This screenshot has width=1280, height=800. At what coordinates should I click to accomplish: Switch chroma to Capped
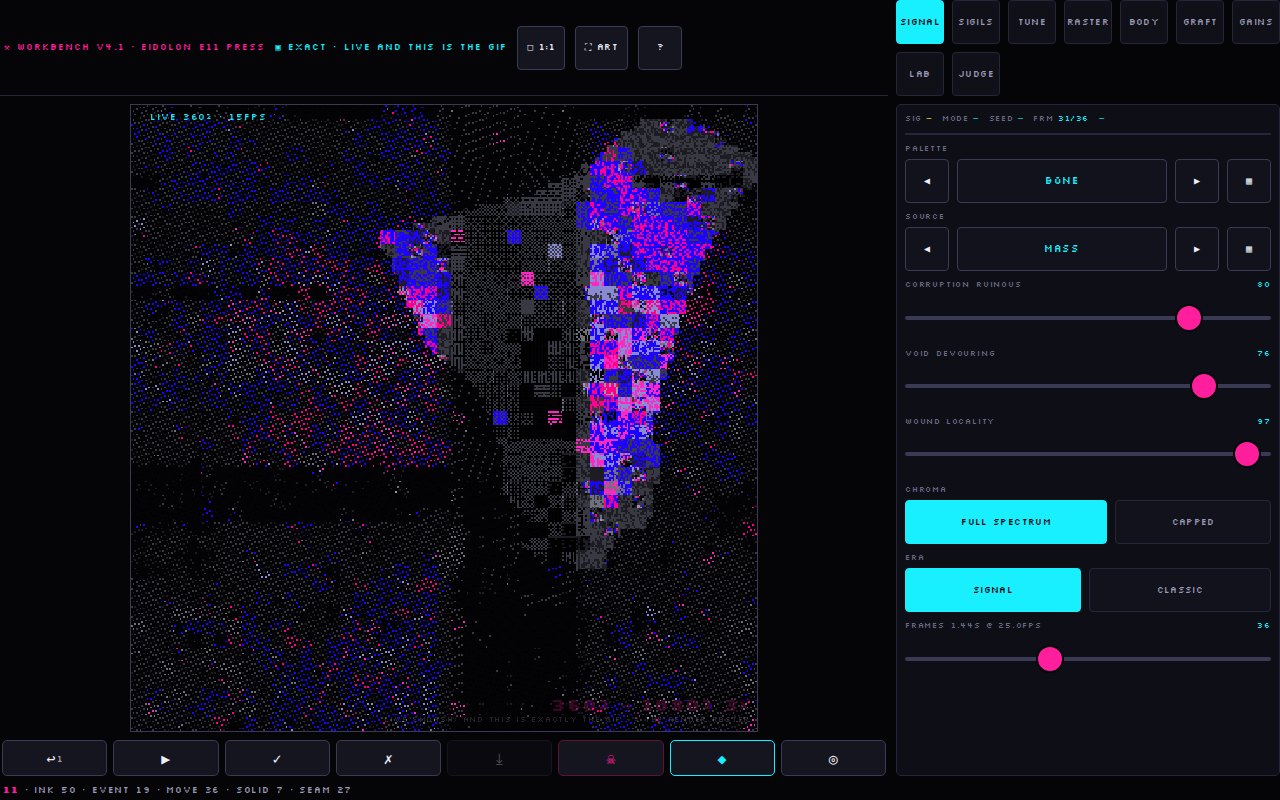point(1193,522)
